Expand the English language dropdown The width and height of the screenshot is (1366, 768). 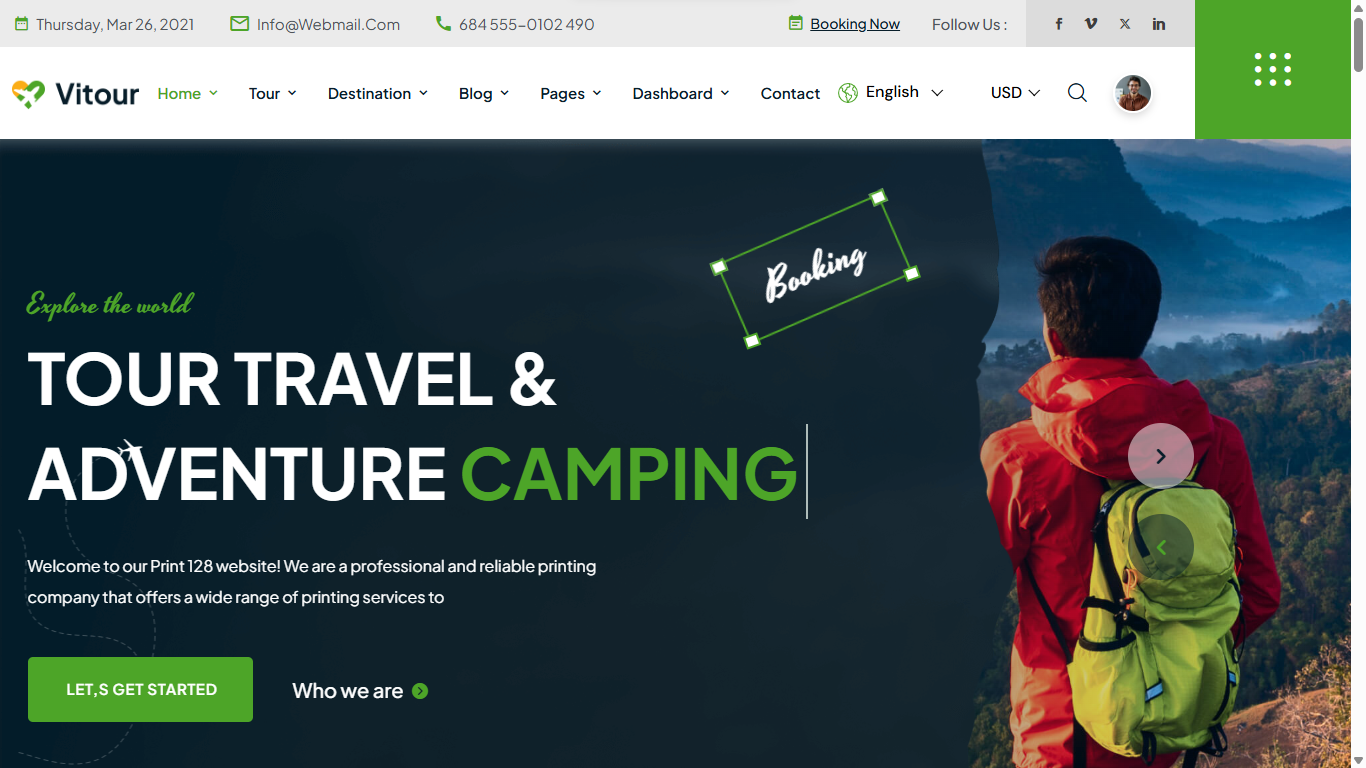[891, 92]
